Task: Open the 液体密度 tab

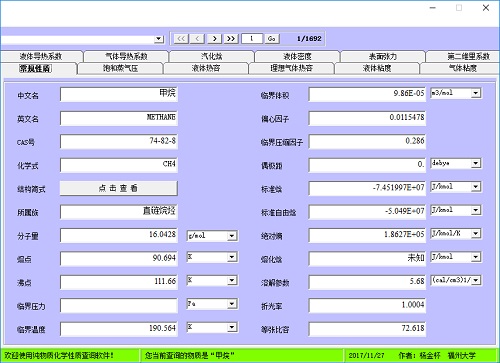Action: [x=297, y=56]
